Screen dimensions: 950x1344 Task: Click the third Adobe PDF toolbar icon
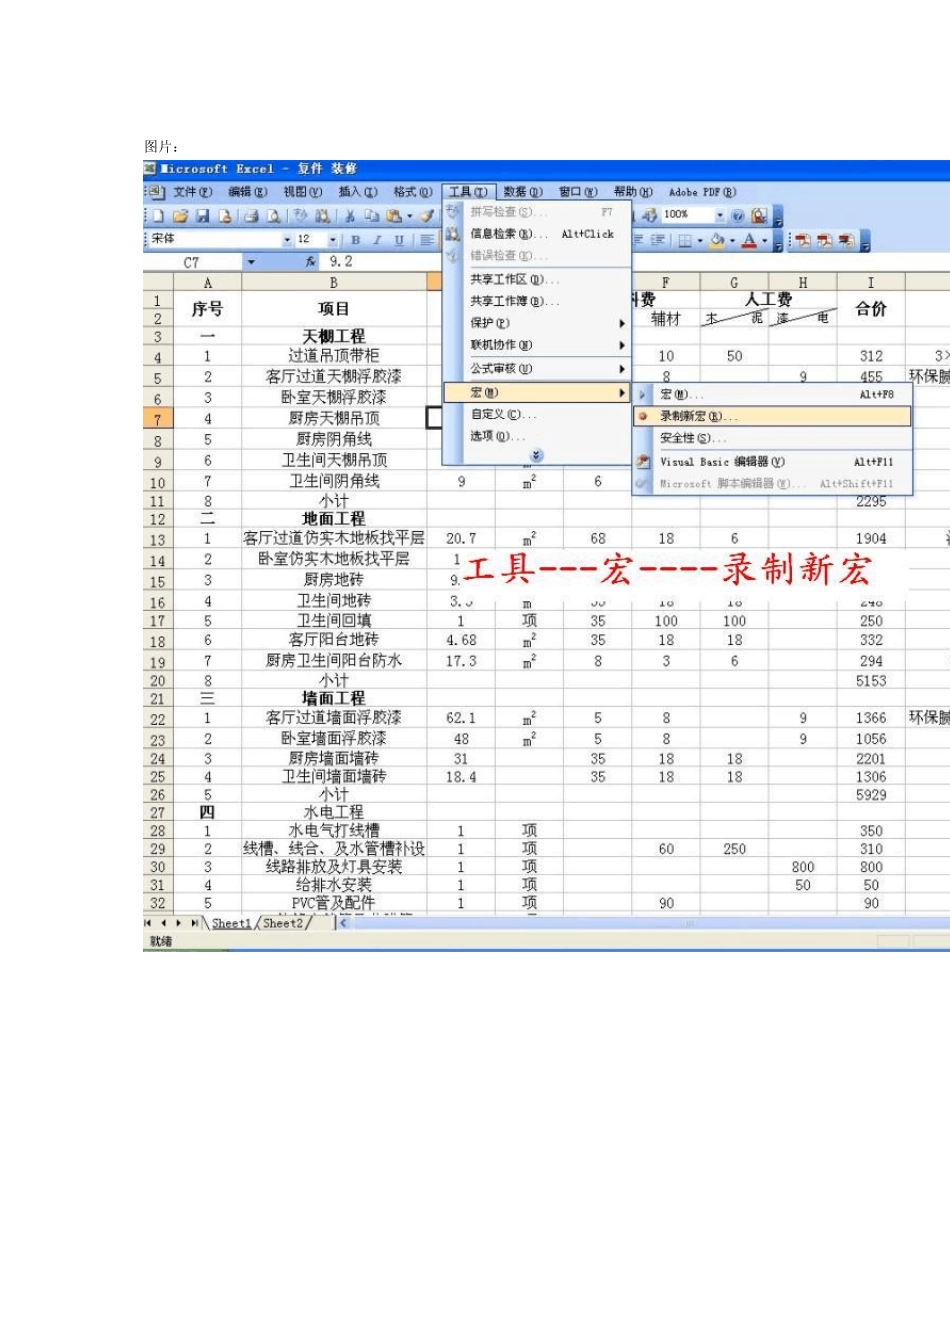click(x=846, y=240)
